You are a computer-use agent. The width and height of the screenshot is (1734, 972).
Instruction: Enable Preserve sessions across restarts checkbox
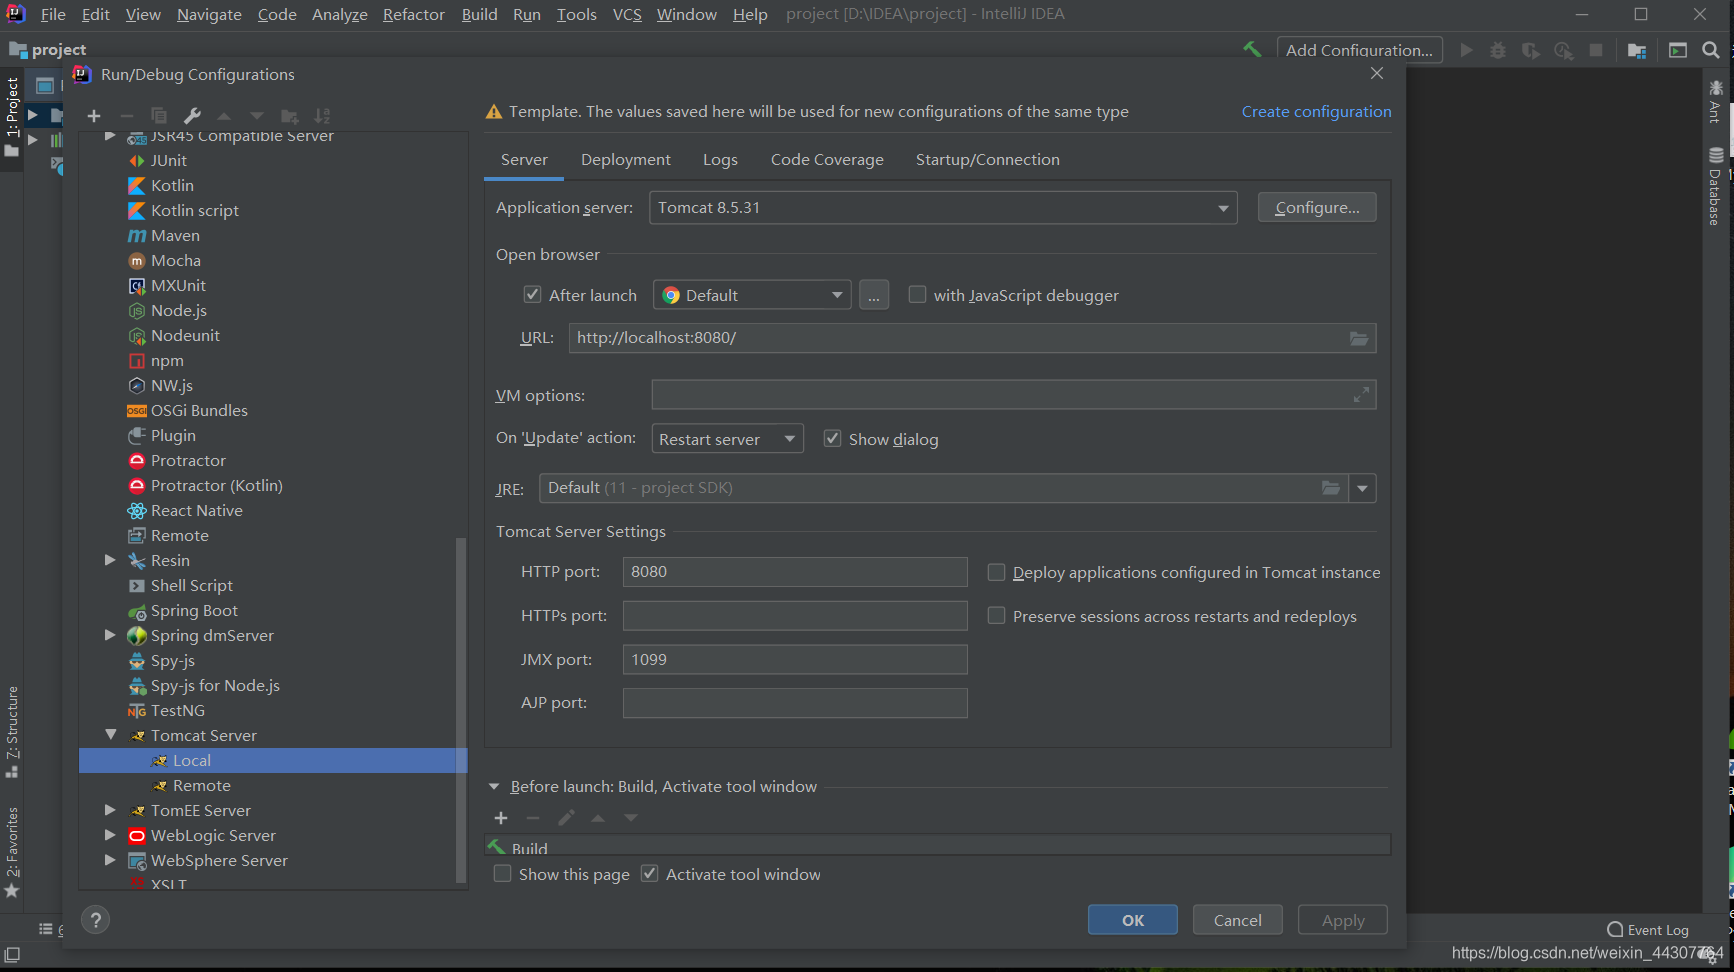[x=996, y=616]
